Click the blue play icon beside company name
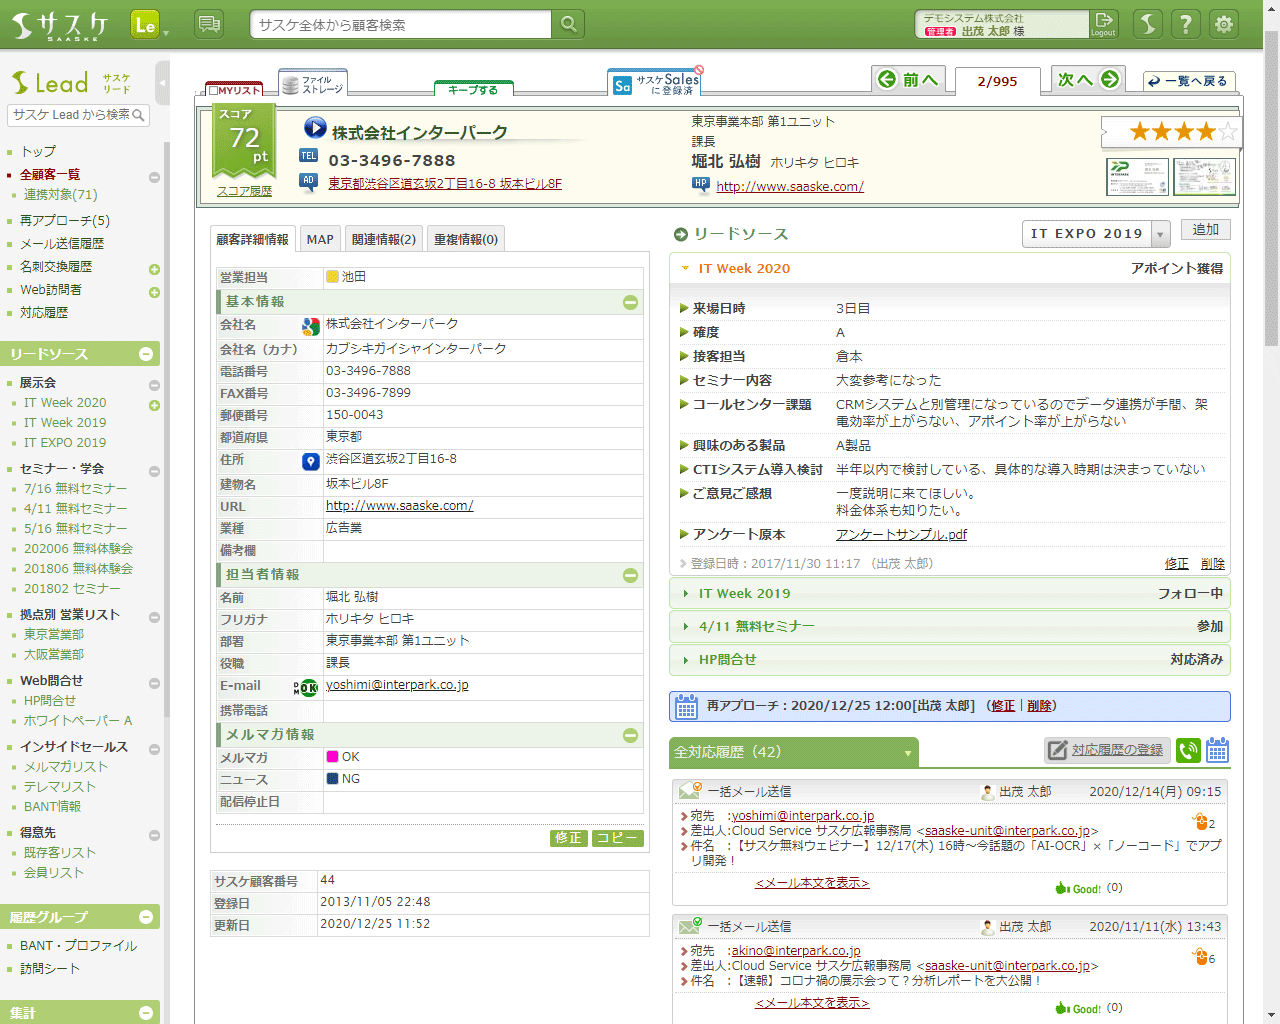Viewport: 1280px width, 1024px height. pyautogui.click(x=315, y=128)
